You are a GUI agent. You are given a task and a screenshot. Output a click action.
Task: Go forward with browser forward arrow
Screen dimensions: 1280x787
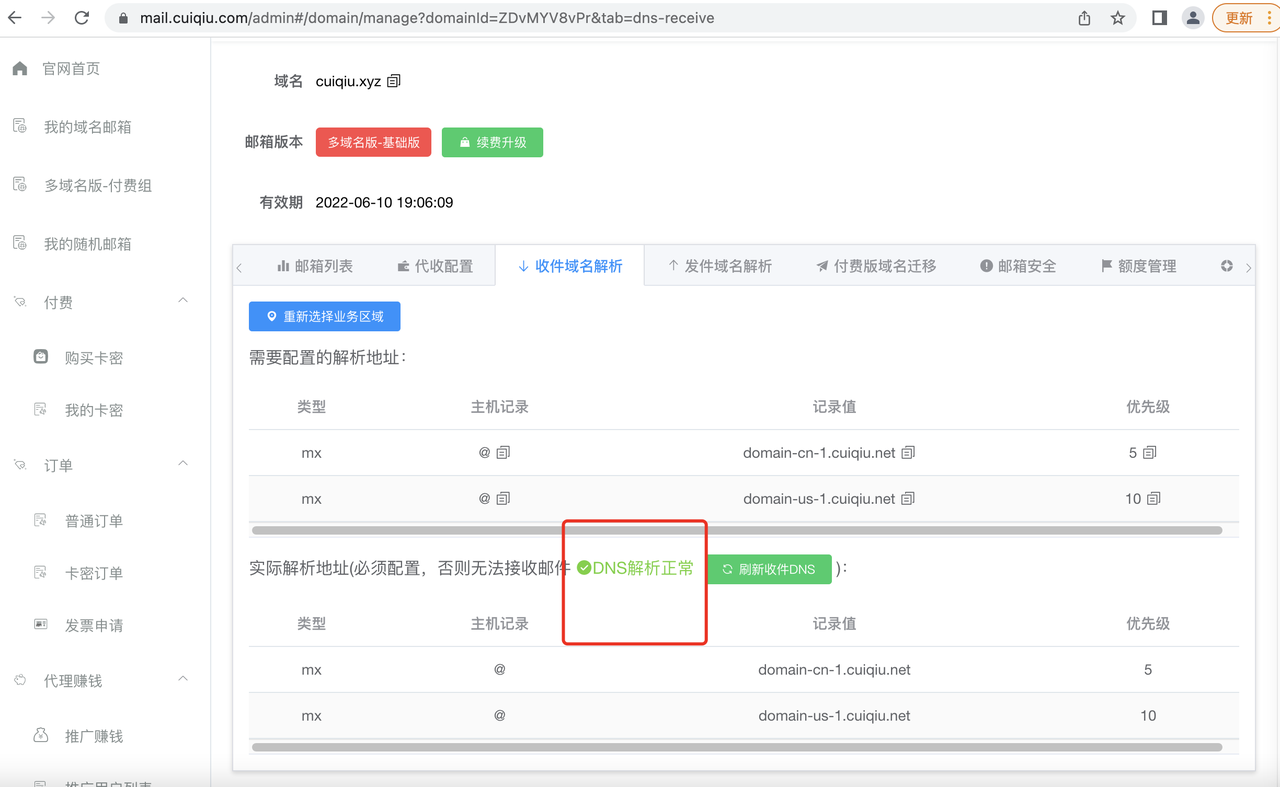[x=48, y=18]
